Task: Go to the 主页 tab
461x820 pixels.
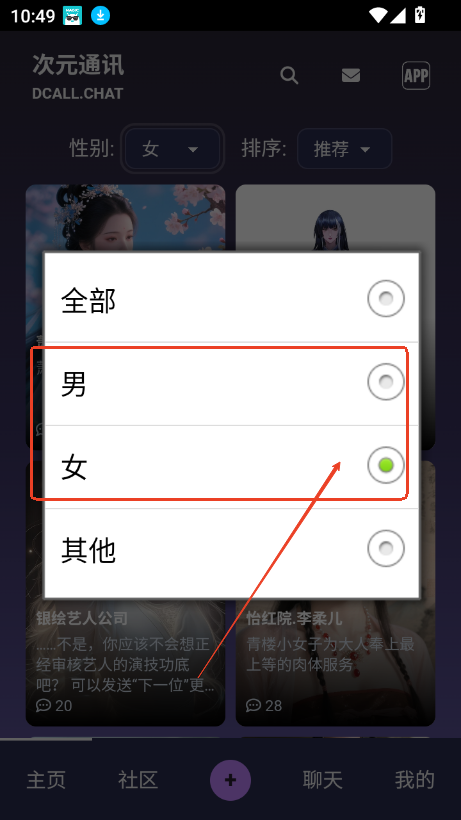Action: point(46,780)
